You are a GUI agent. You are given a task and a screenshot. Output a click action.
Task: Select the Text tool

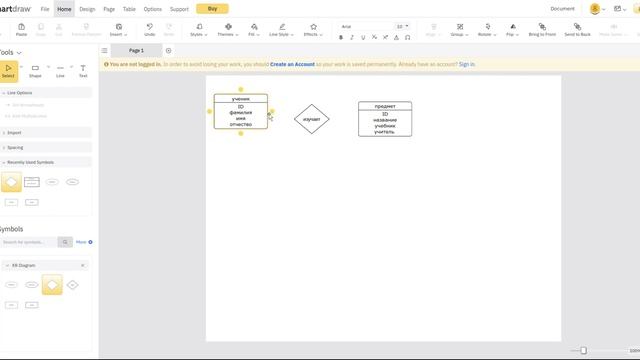[x=83, y=71]
